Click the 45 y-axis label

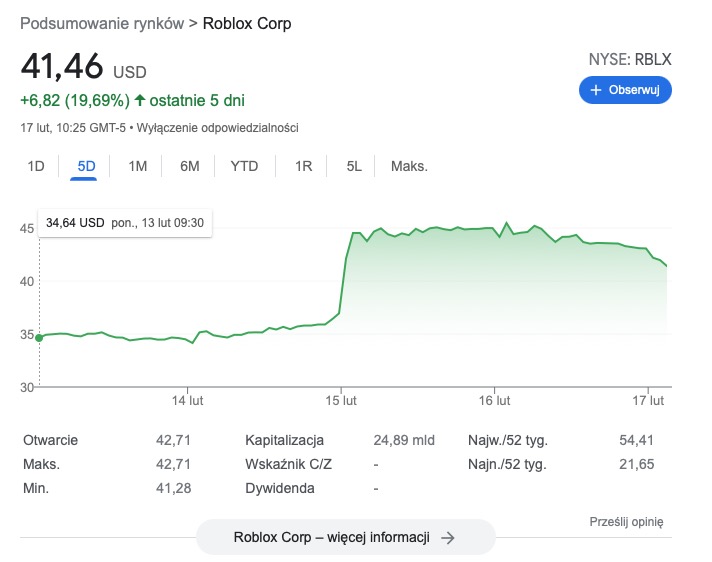pos(27,228)
